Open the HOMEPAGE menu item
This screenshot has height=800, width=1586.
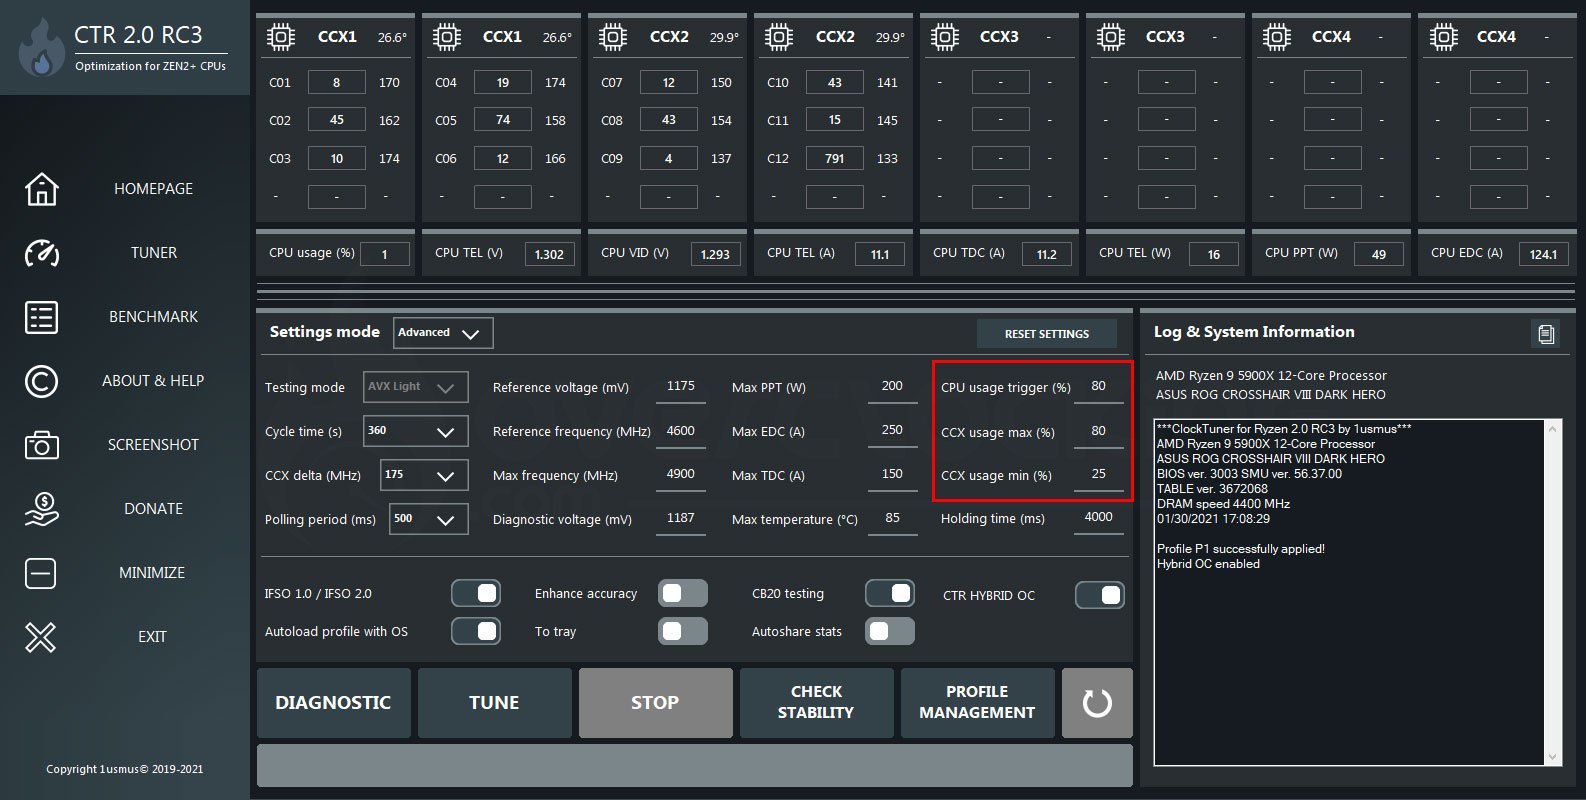[154, 189]
